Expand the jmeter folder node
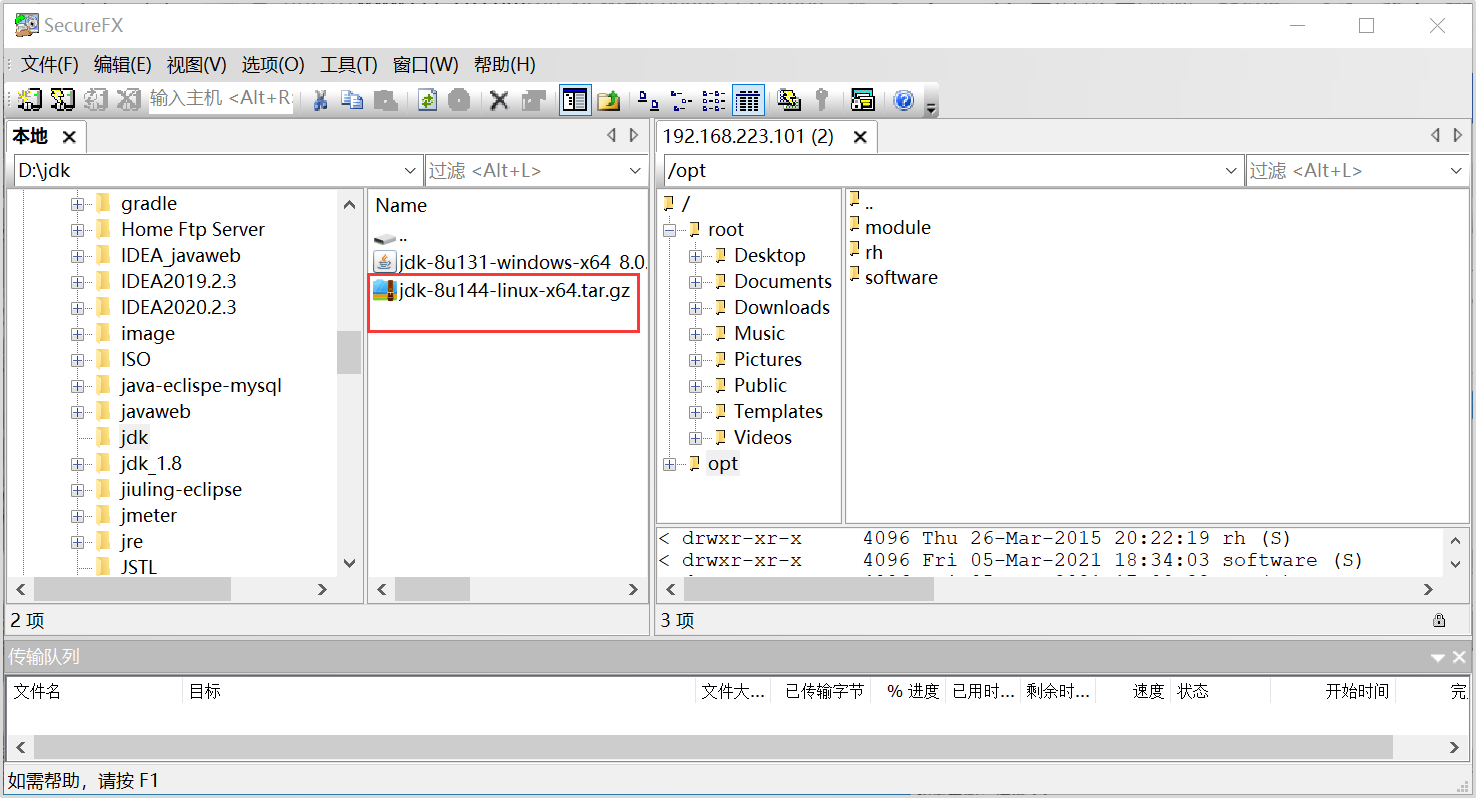The width and height of the screenshot is (1476, 798). [77, 516]
